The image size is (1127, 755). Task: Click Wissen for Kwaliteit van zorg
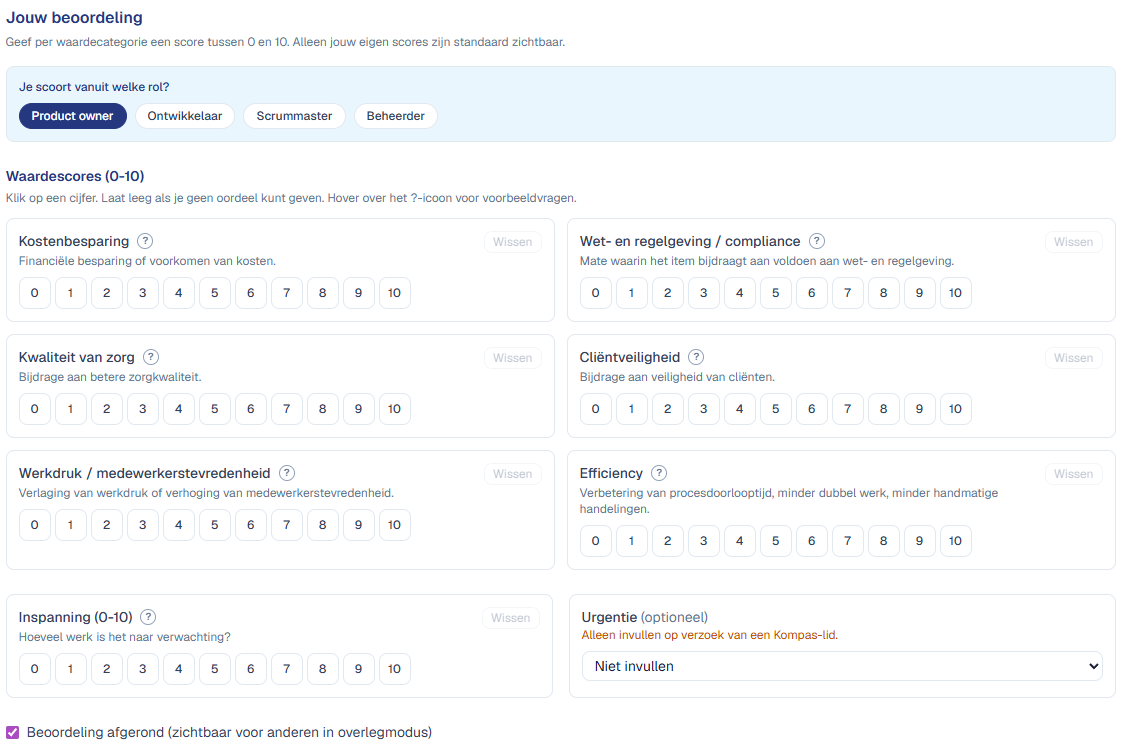point(512,358)
